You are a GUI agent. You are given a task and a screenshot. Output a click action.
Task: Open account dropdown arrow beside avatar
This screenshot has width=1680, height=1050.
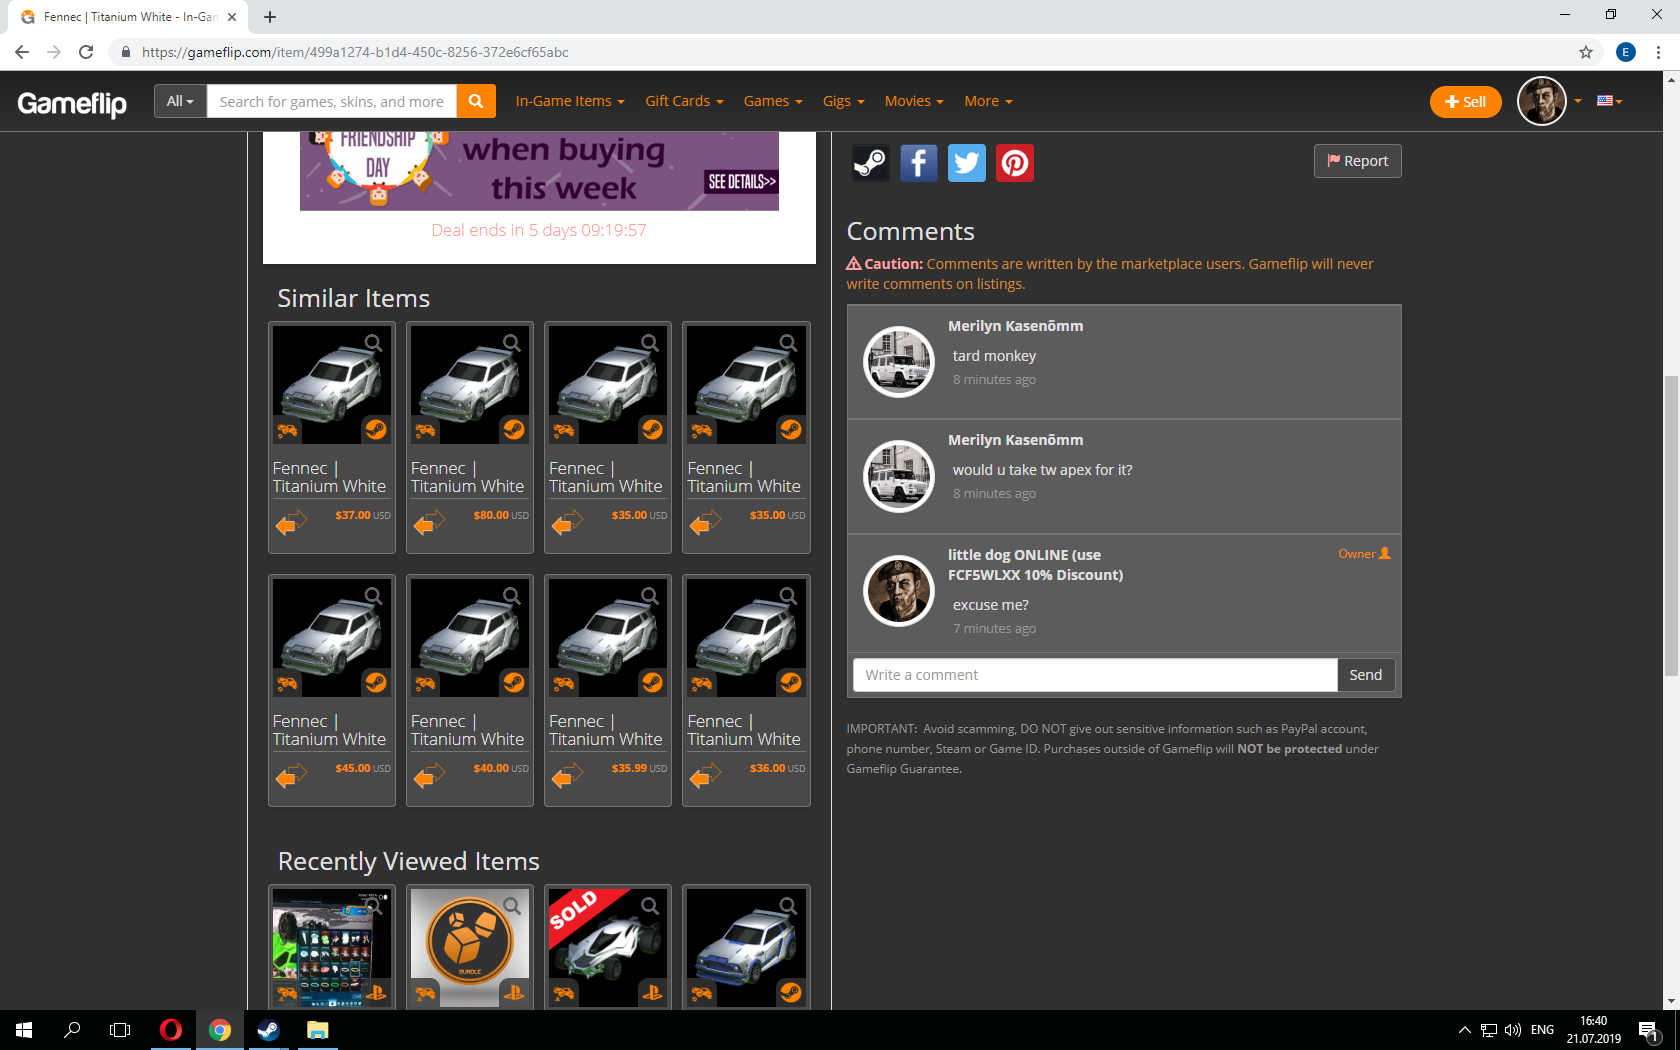[1578, 101]
